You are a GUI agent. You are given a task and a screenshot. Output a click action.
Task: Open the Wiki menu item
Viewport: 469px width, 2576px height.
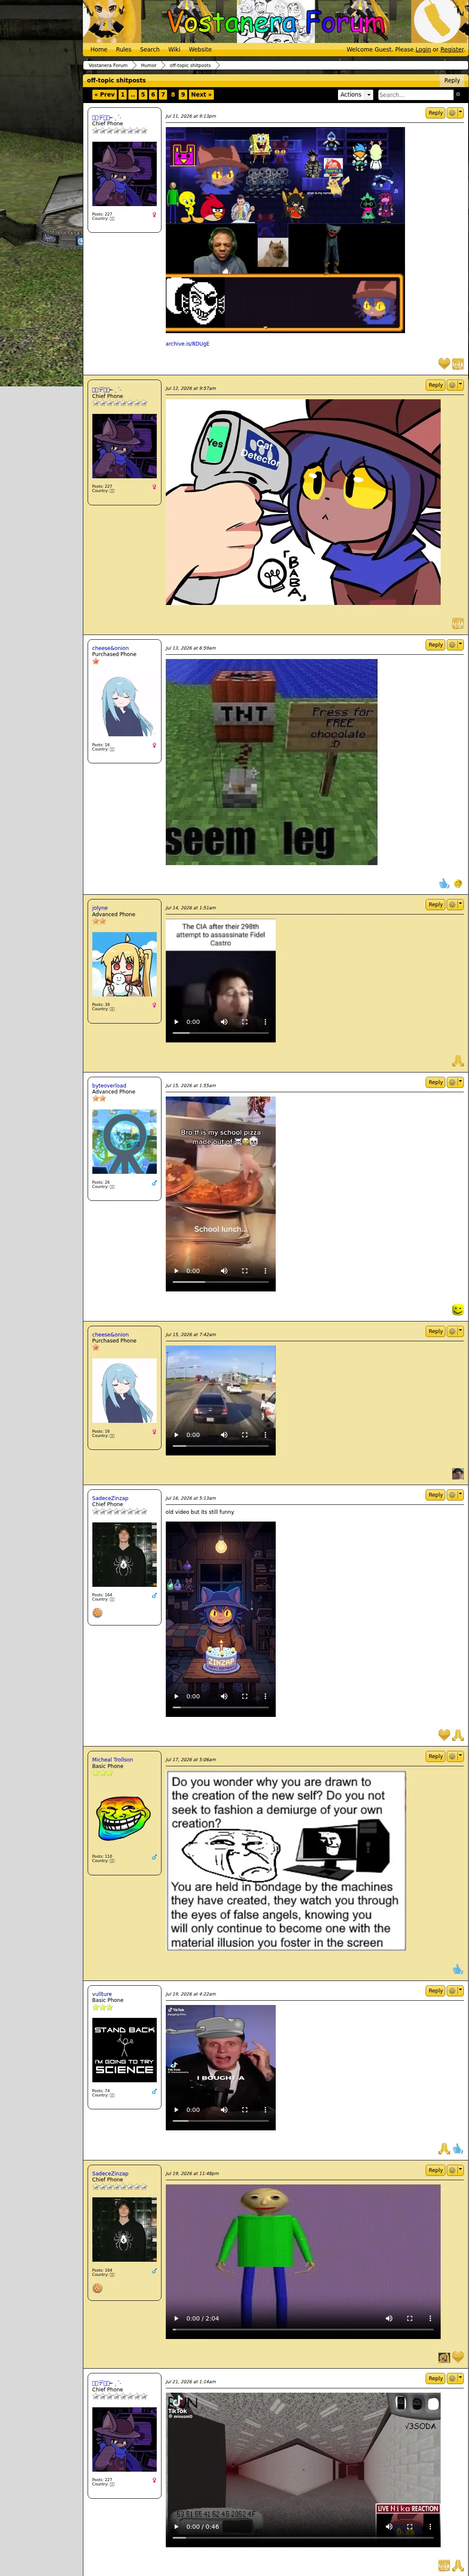[174, 49]
